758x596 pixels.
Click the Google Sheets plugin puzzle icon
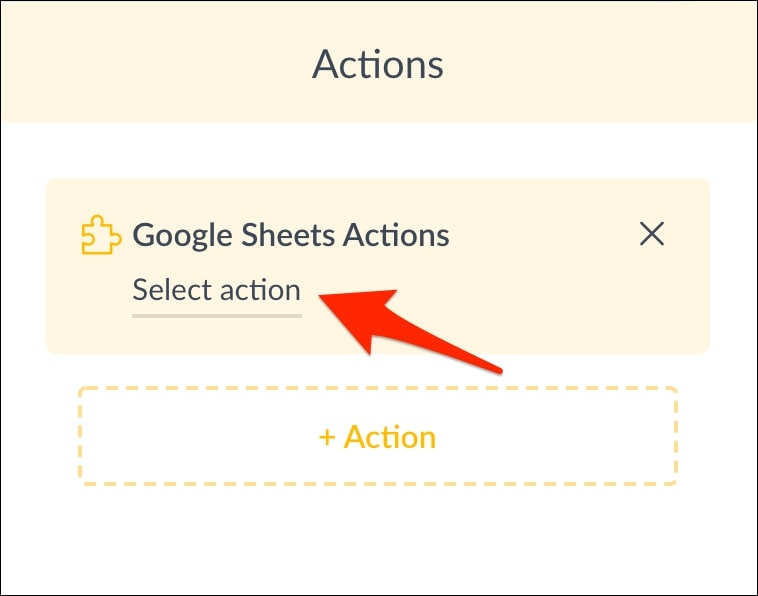click(x=101, y=236)
